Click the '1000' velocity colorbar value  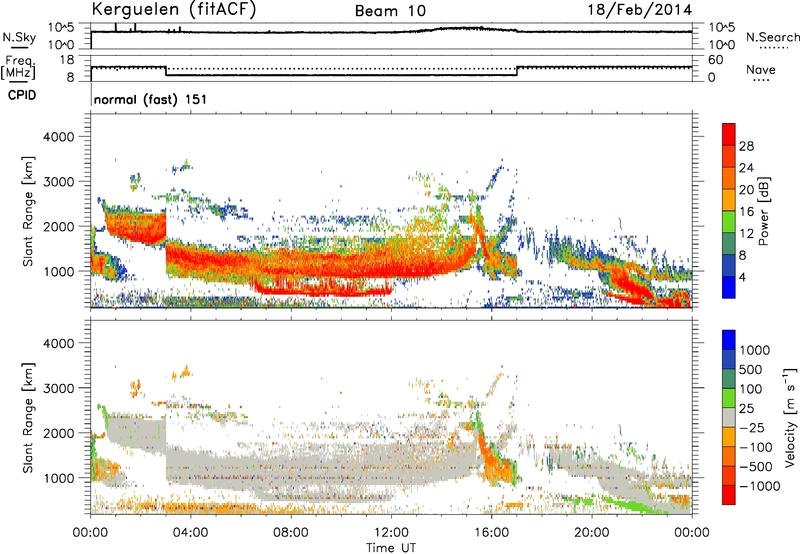[x=754, y=350]
